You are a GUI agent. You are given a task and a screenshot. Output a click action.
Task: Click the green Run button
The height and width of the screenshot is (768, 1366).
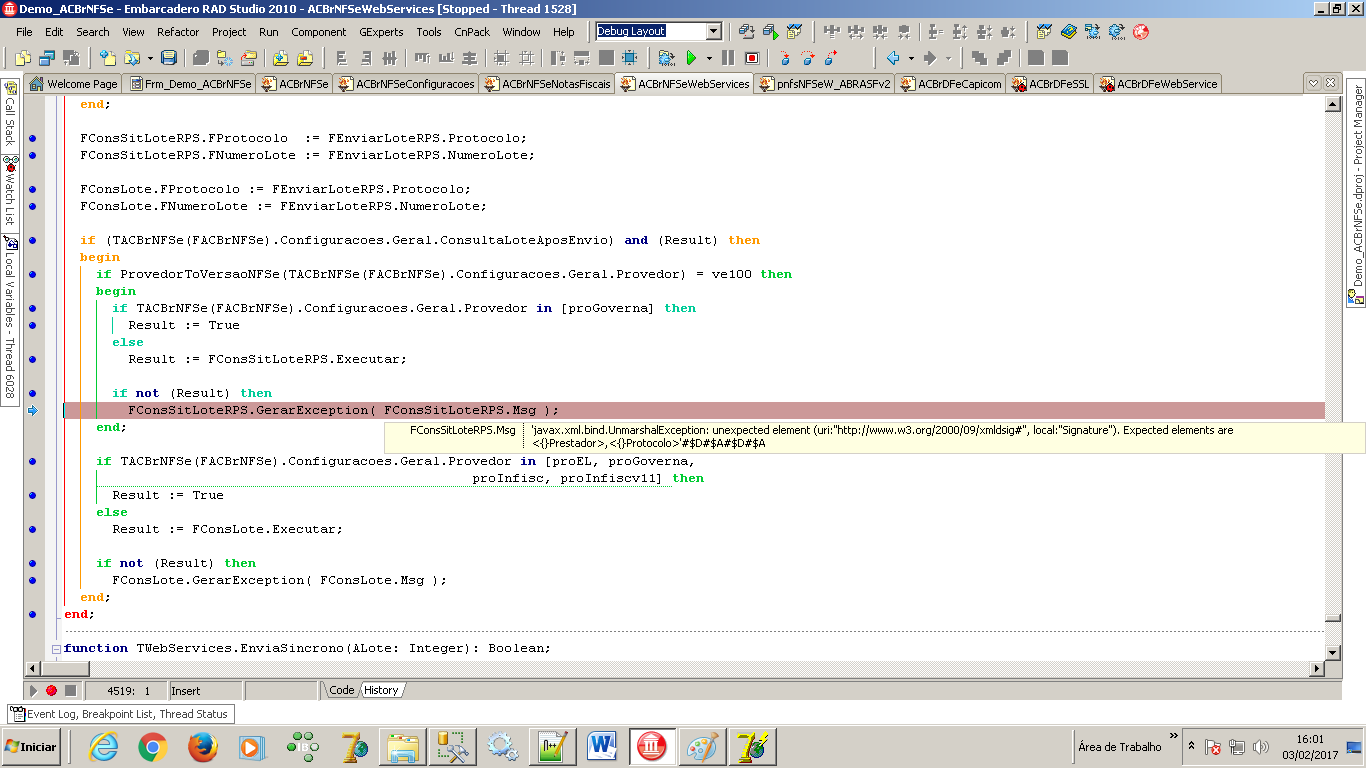click(691, 58)
